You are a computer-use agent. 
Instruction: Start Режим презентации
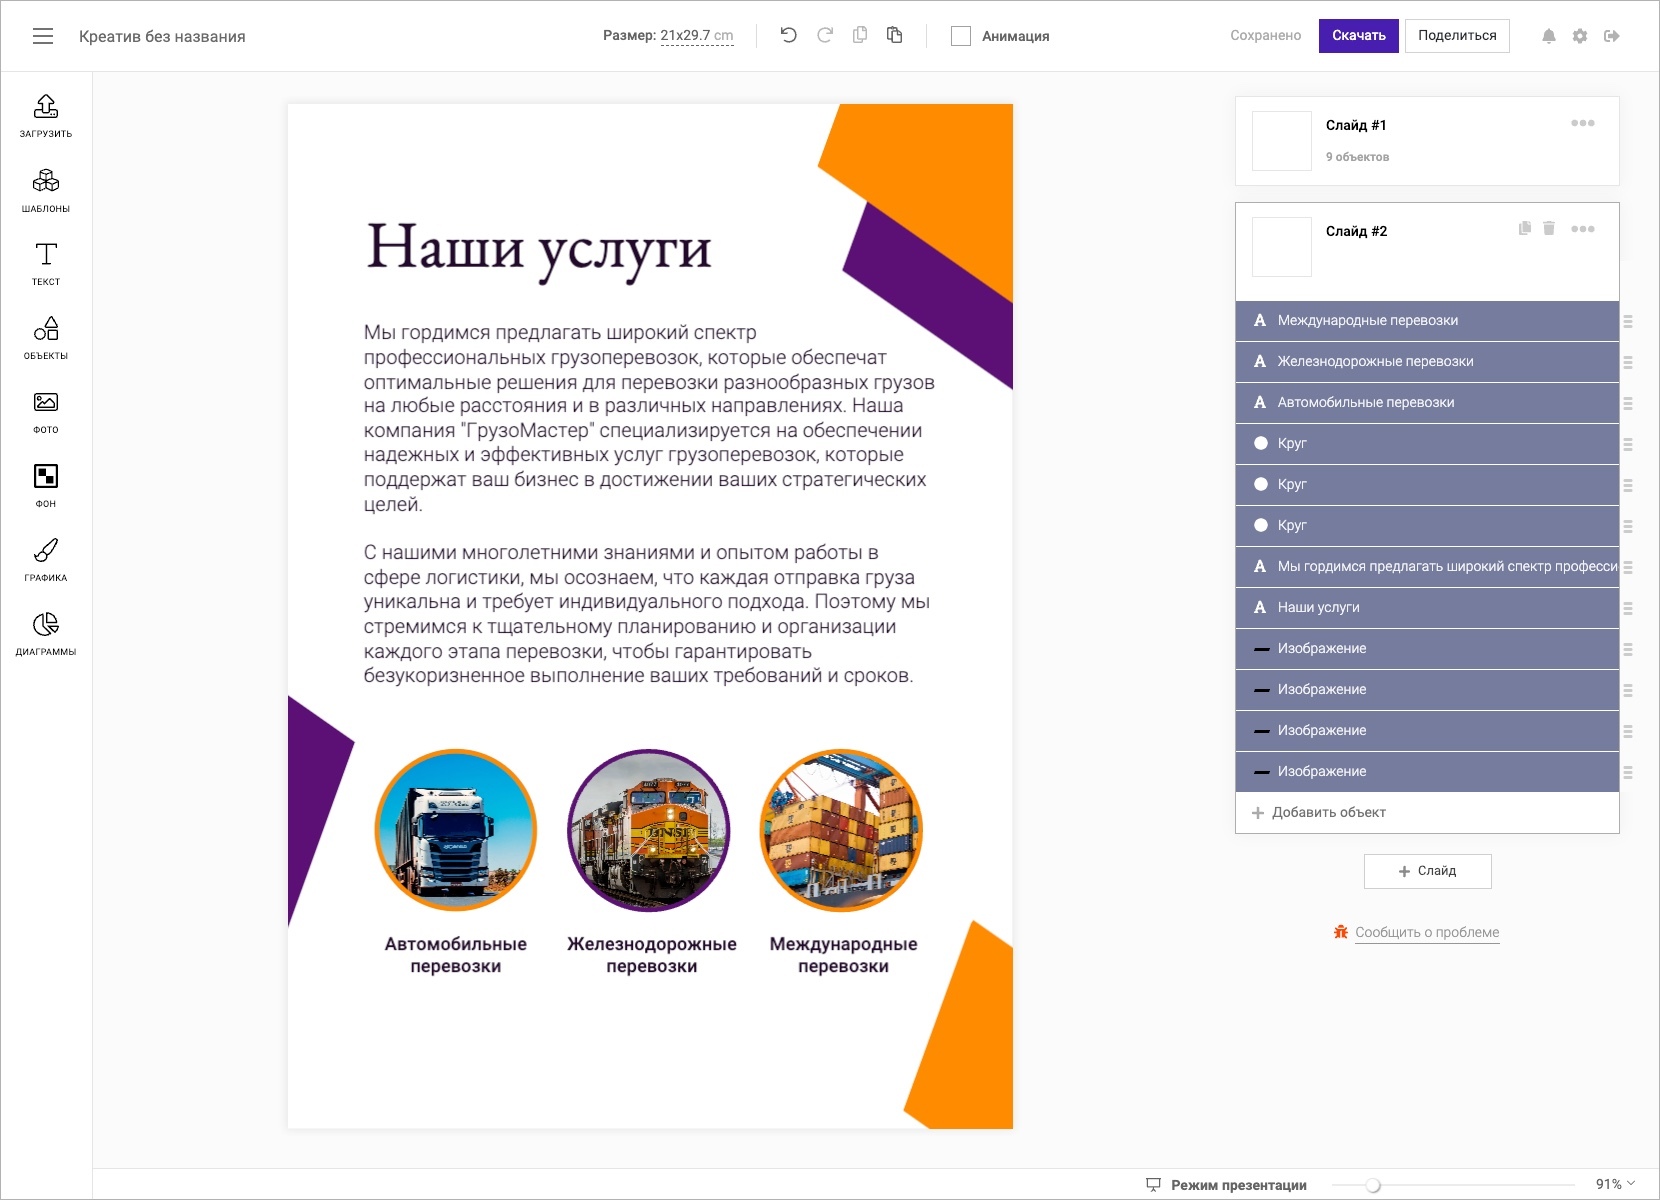point(1239,1185)
